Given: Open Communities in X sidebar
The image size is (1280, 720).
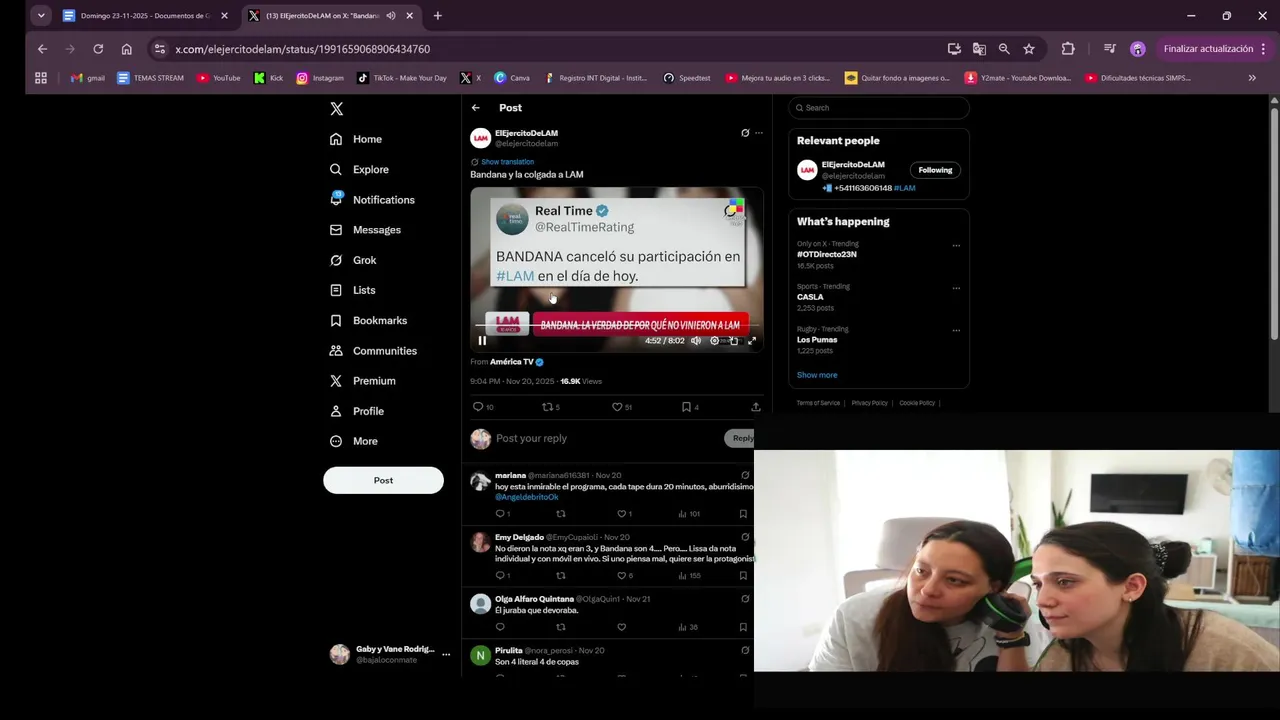Looking at the screenshot, I should pyautogui.click(x=373, y=351).
